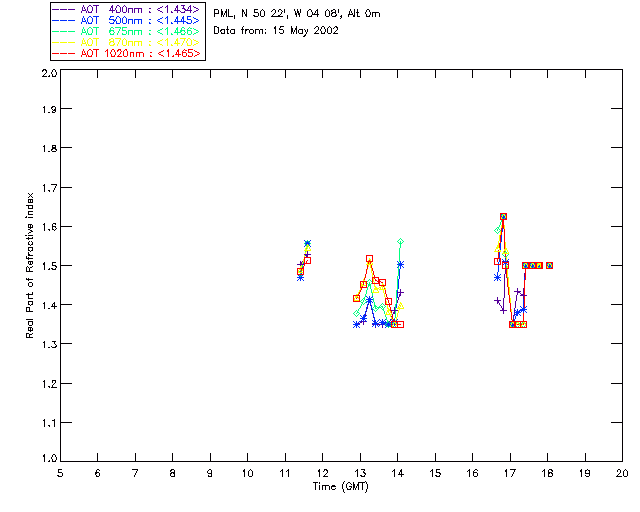Click the purple AOT 400nm legend entry
The height and width of the screenshot is (512, 640).
127,9
